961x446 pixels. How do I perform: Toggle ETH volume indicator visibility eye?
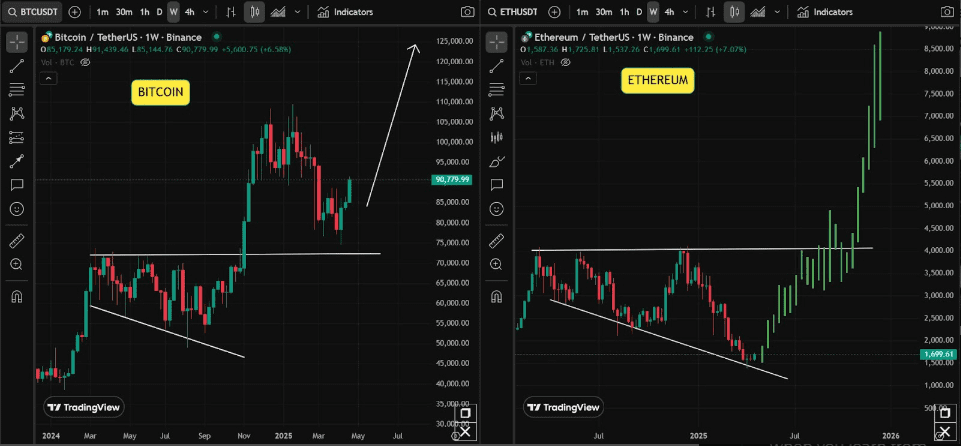coord(566,62)
